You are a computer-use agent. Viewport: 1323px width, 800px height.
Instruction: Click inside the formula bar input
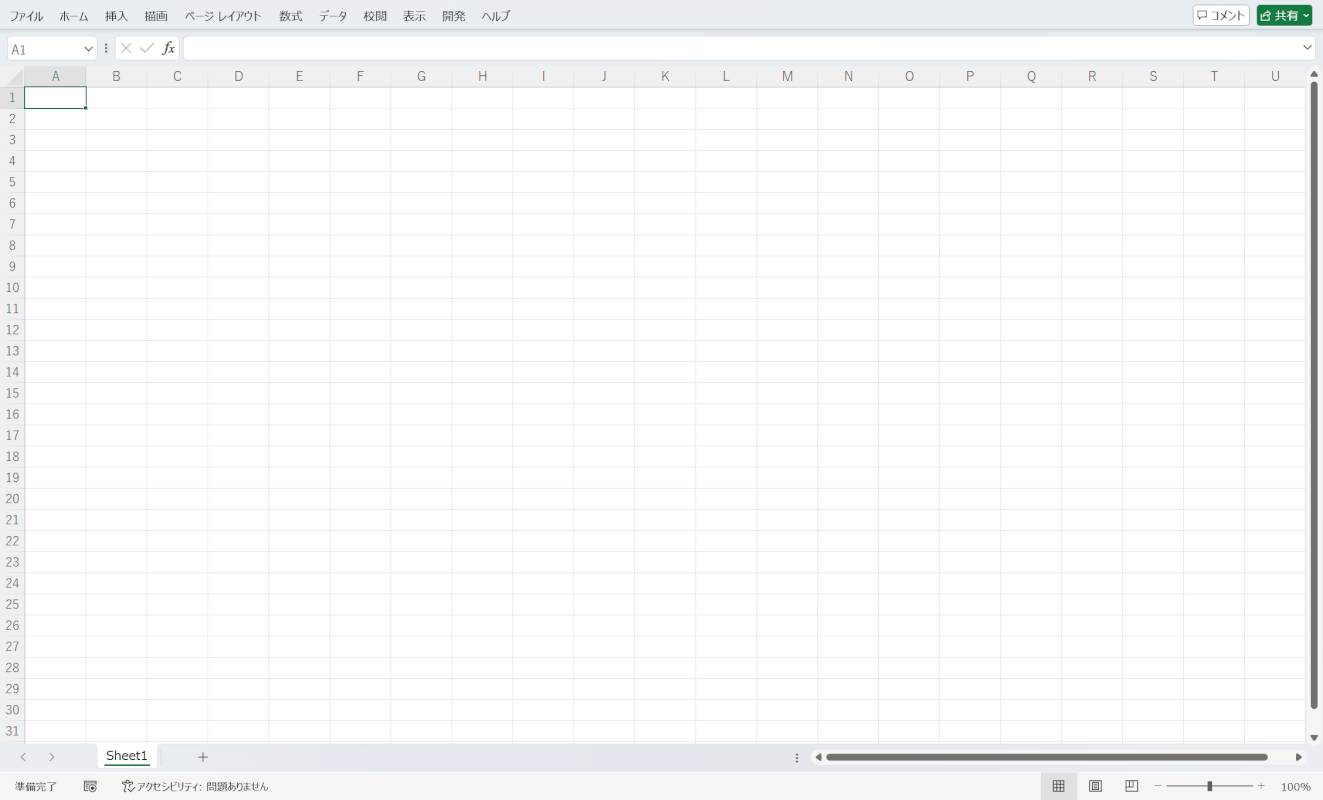pos(741,48)
